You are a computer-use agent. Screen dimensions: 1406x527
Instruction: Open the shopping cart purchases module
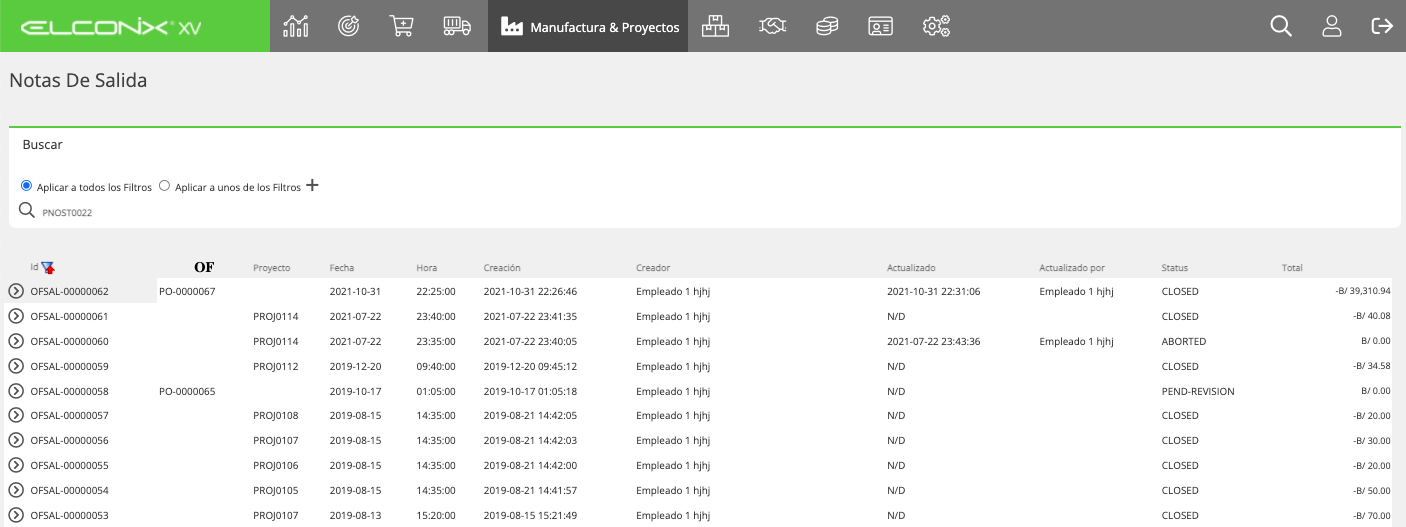(401, 26)
